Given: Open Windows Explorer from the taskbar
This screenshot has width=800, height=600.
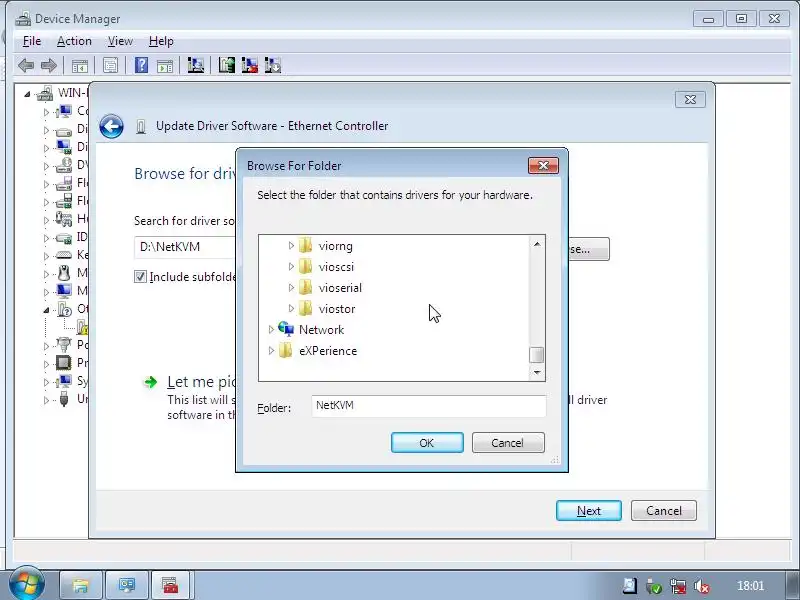Looking at the screenshot, I should pyautogui.click(x=81, y=585).
